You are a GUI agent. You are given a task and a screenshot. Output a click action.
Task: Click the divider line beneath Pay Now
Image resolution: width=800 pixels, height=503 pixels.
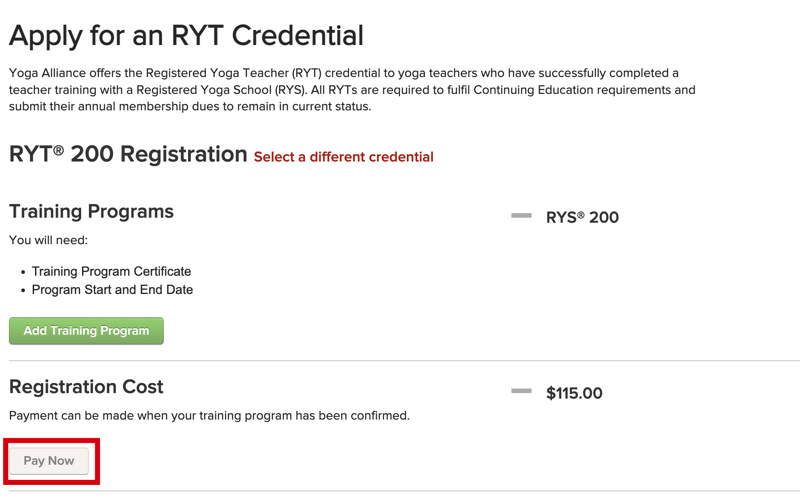coord(400,492)
